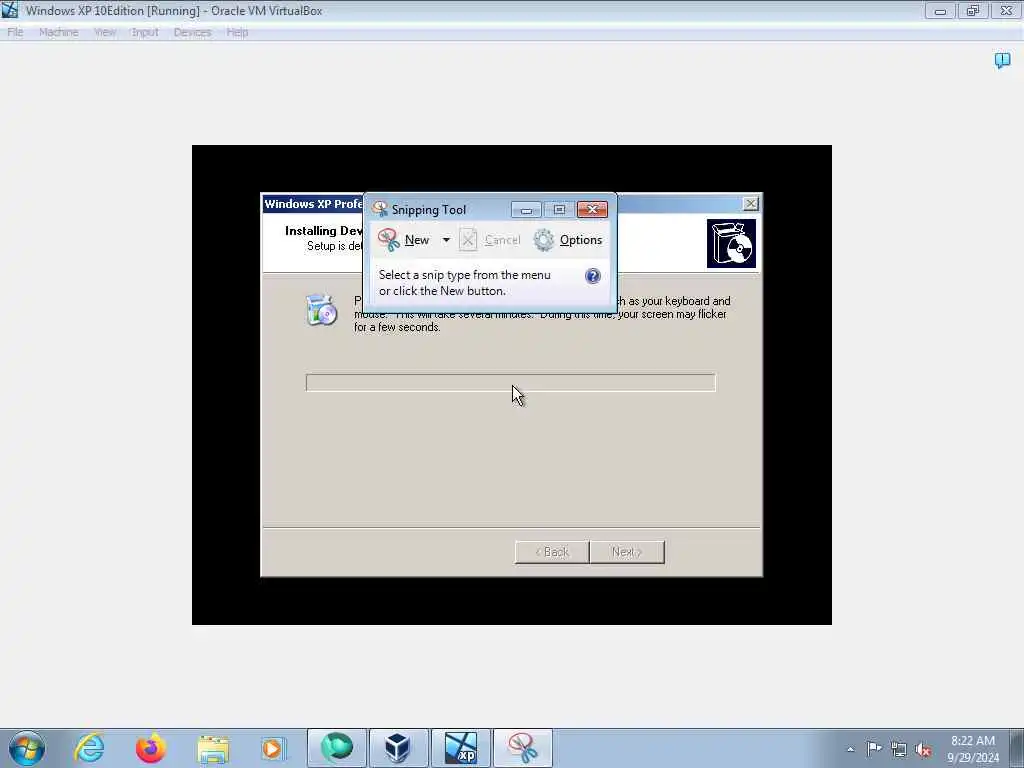Screen dimensions: 1024x768
Task: Click the Snipping Tool help icon
Action: 592,276
